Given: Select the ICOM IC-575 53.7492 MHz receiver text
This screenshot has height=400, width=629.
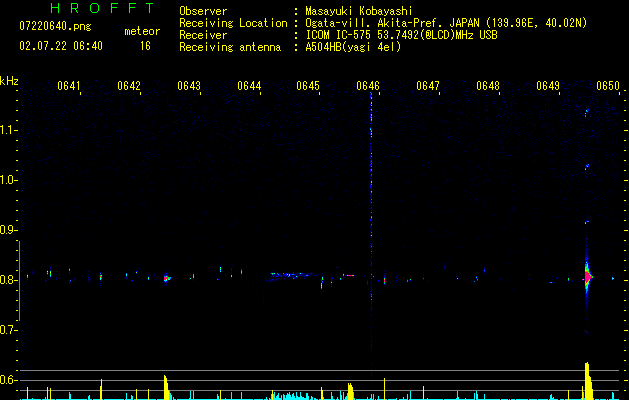Looking at the screenshot, I should (x=401, y=35).
